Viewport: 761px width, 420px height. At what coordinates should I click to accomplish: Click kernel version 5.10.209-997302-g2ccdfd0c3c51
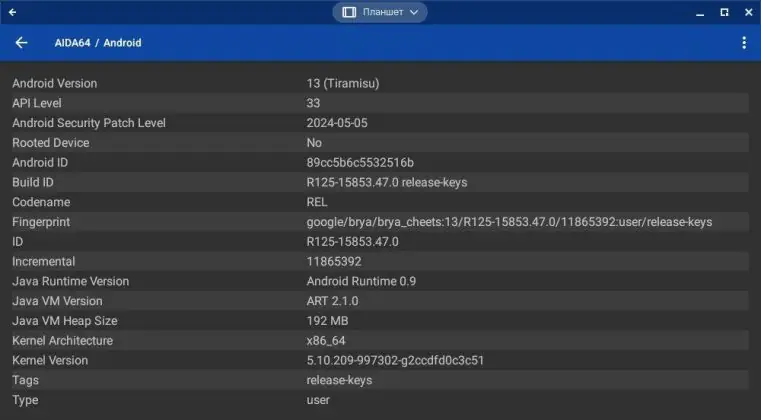(395, 360)
